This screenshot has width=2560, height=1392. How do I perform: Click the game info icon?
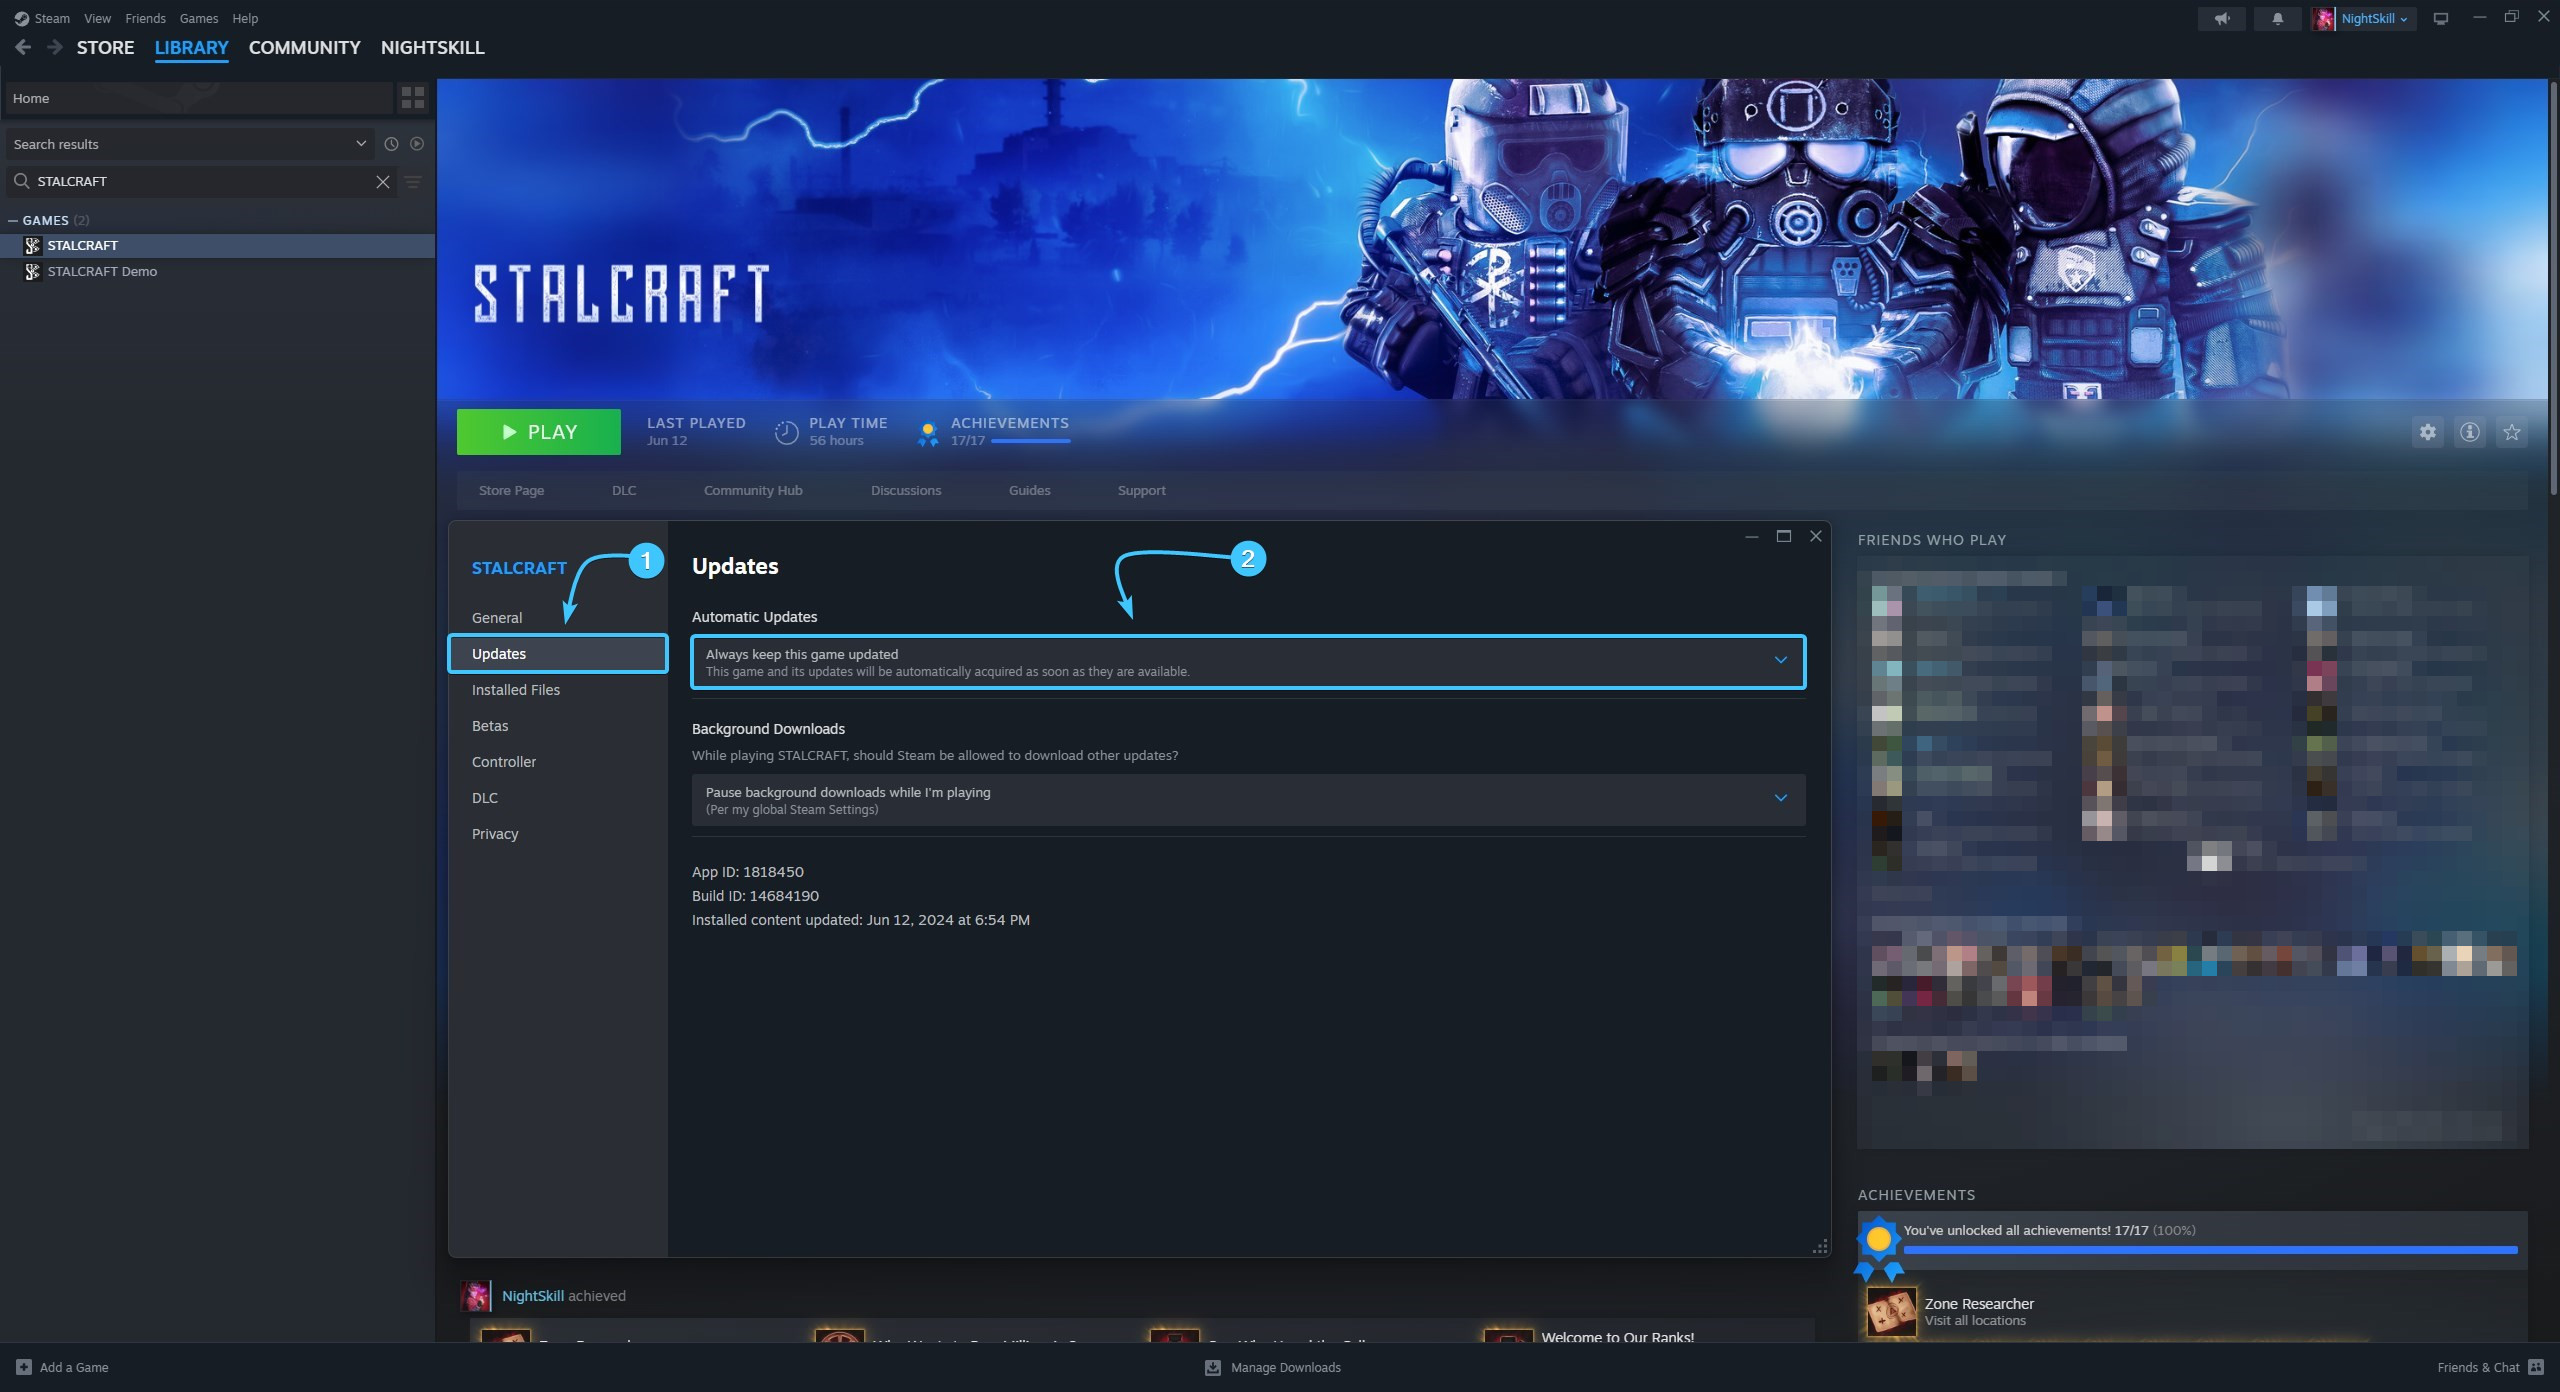click(2469, 432)
